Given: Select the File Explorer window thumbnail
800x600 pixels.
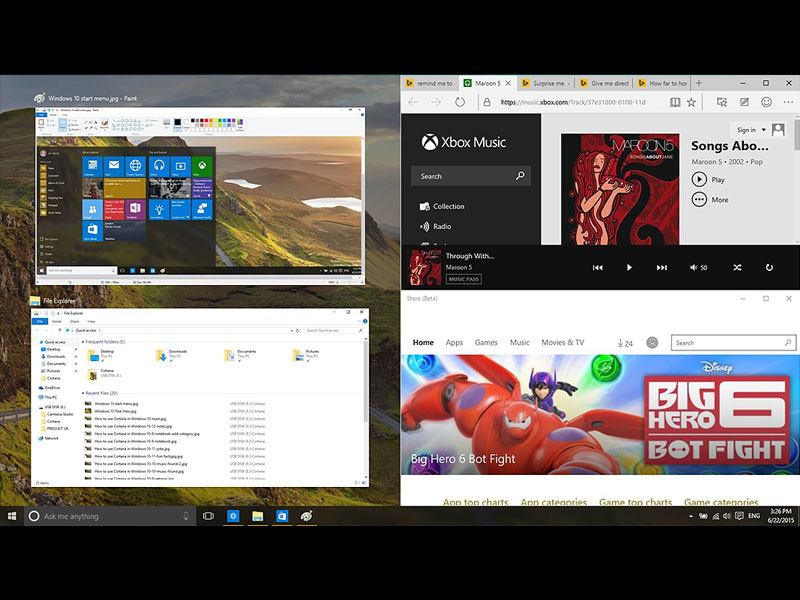Looking at the screenshot, I should click(200, 397).
